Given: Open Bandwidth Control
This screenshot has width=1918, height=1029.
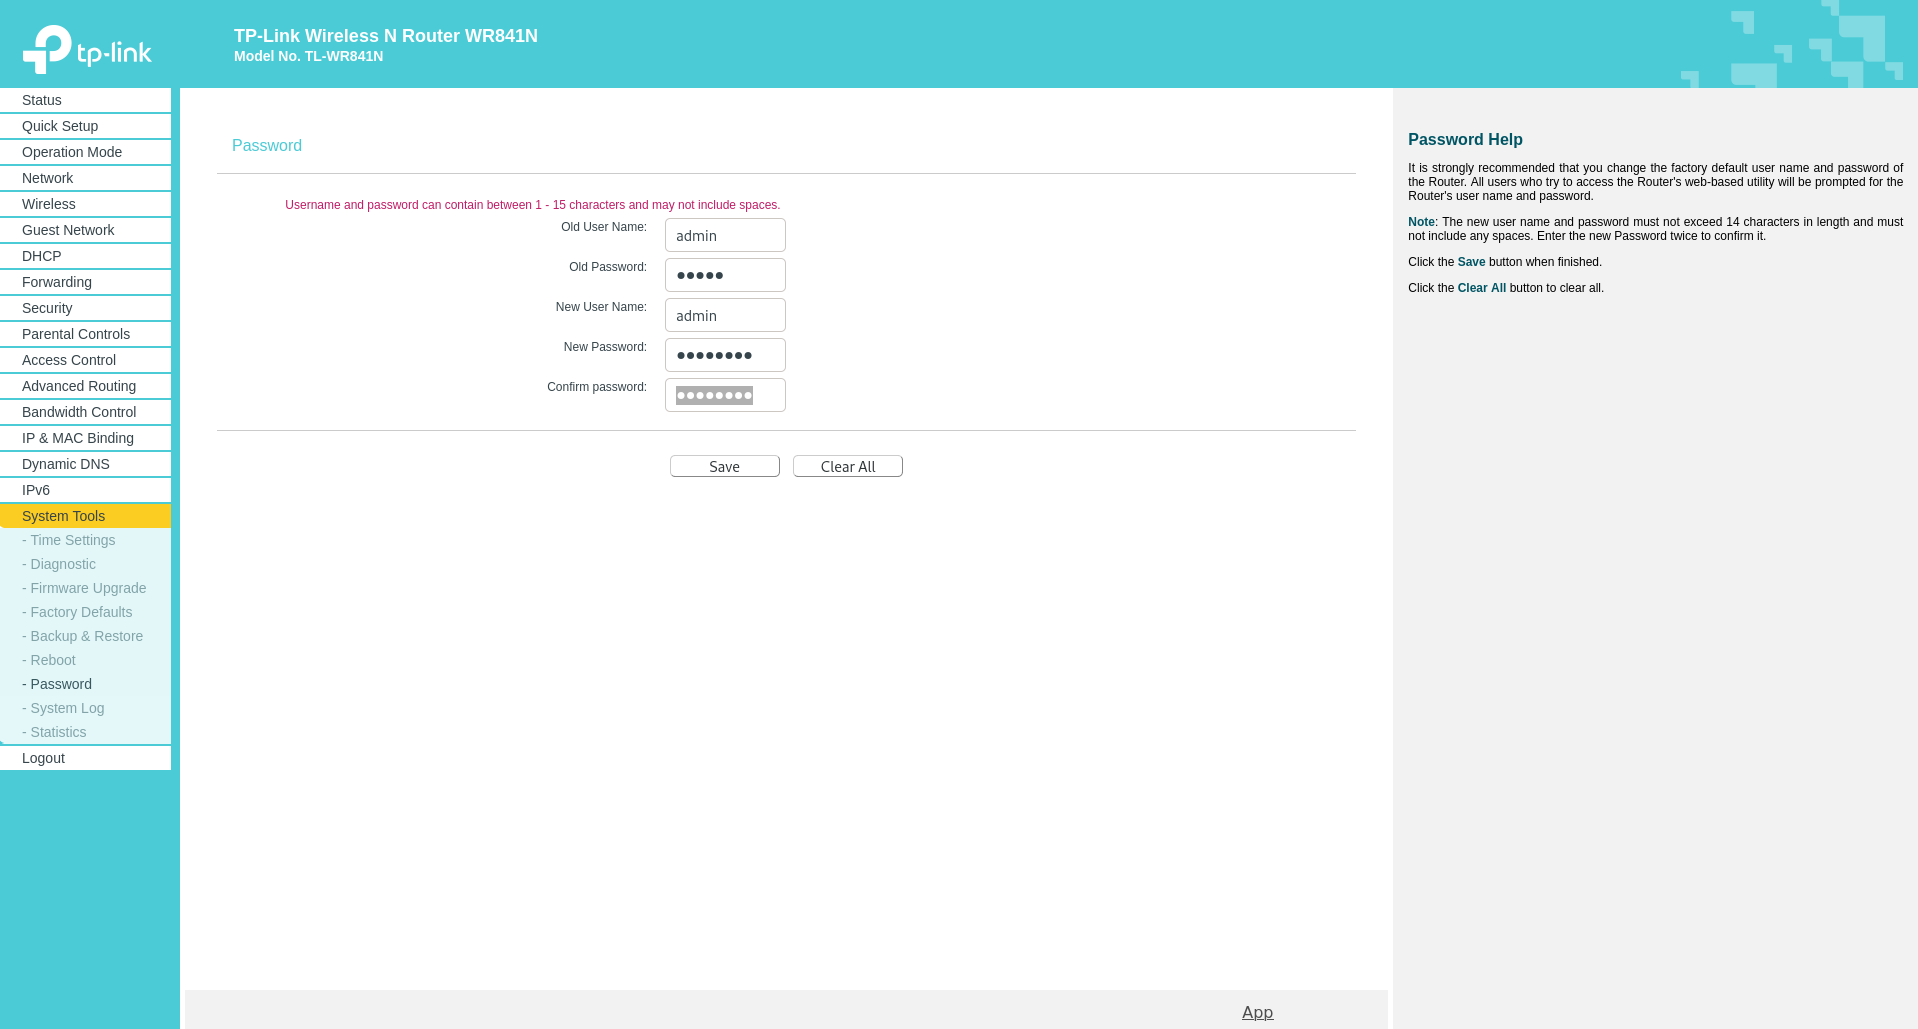Looking at the screenshot, I should pos(85,412).
